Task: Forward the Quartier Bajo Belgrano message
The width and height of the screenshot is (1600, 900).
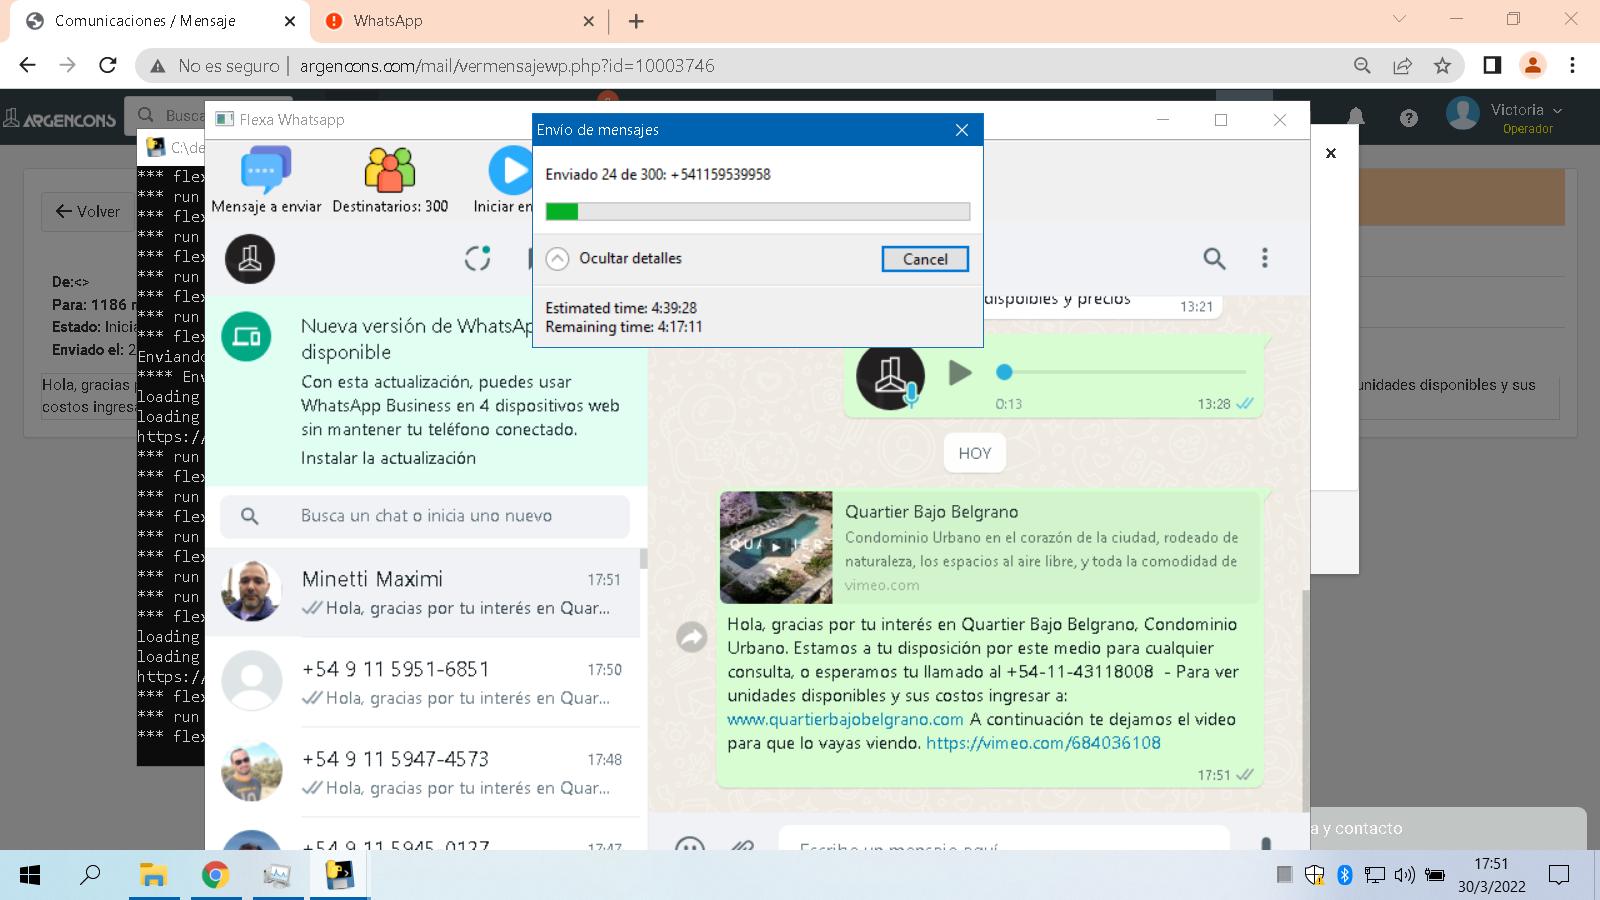Action: pyautogui.click(x=692, y=637)
